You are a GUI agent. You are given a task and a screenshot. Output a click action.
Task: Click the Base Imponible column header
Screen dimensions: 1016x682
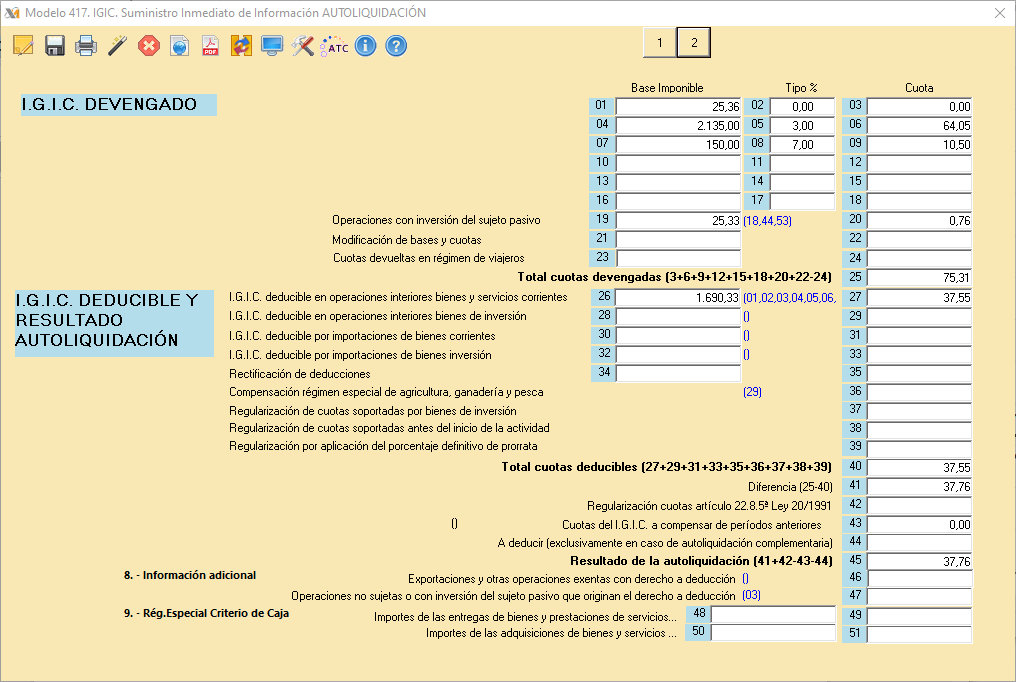pyautogui.click(x=667, y=87)
